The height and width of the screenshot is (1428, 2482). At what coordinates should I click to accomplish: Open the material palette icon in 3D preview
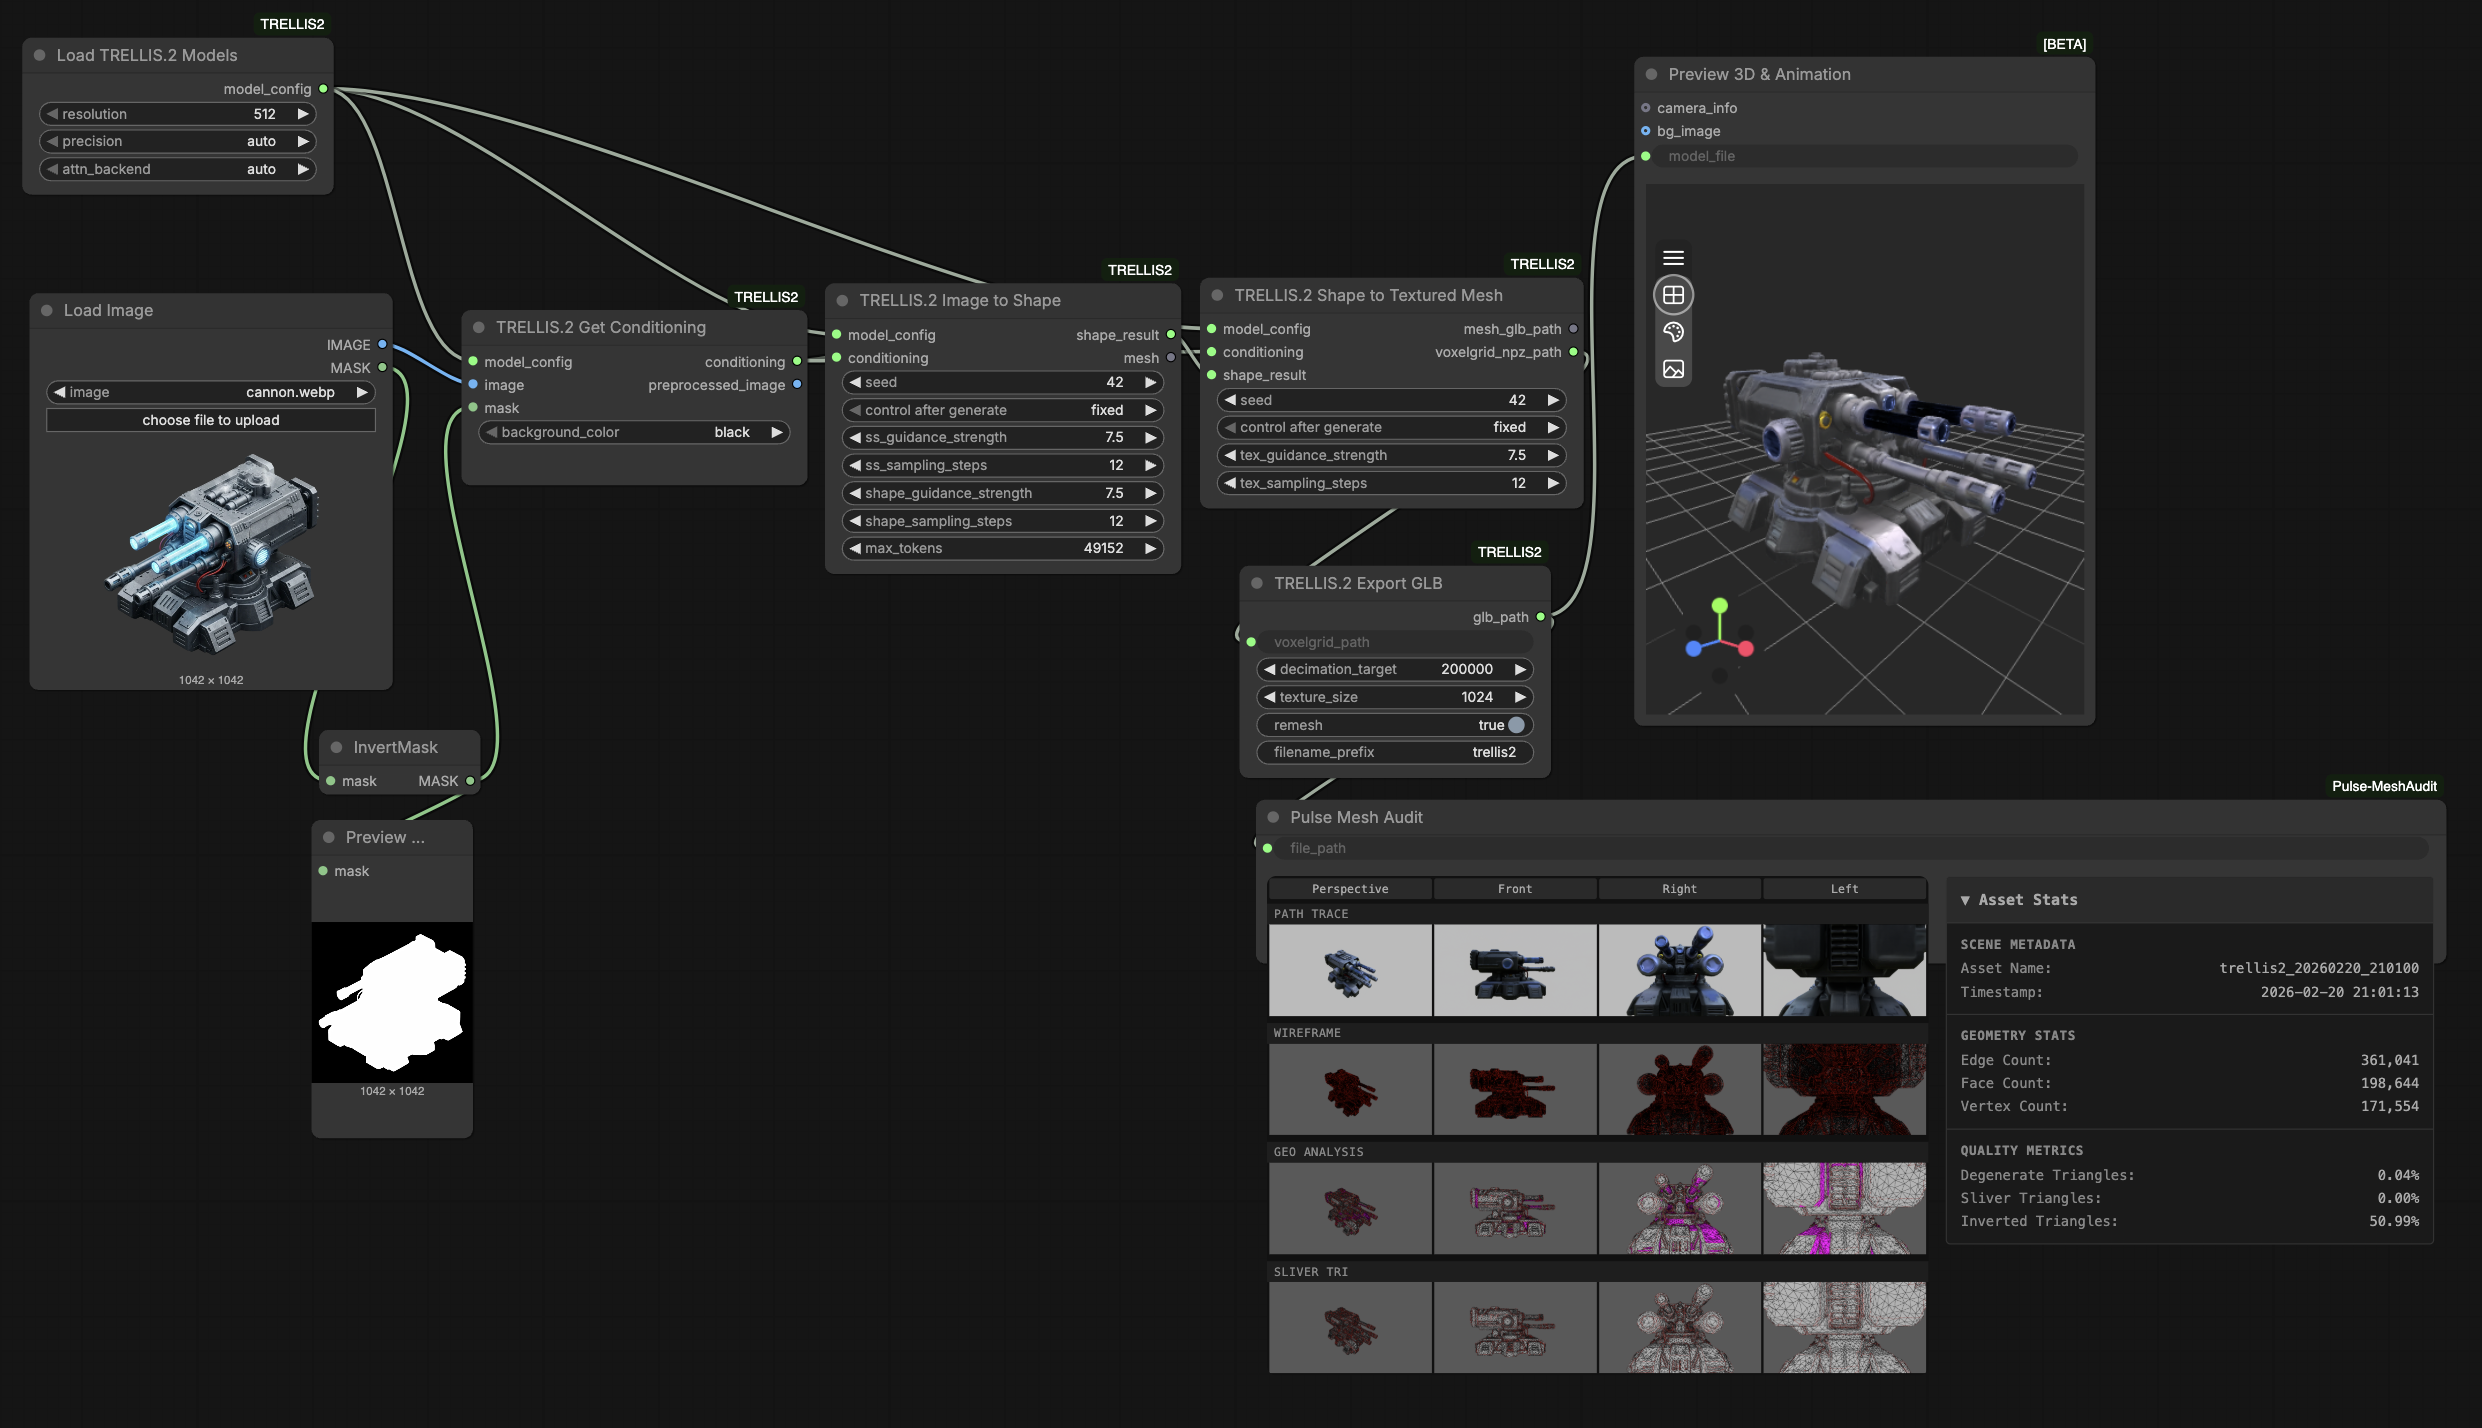point(1673,332)
